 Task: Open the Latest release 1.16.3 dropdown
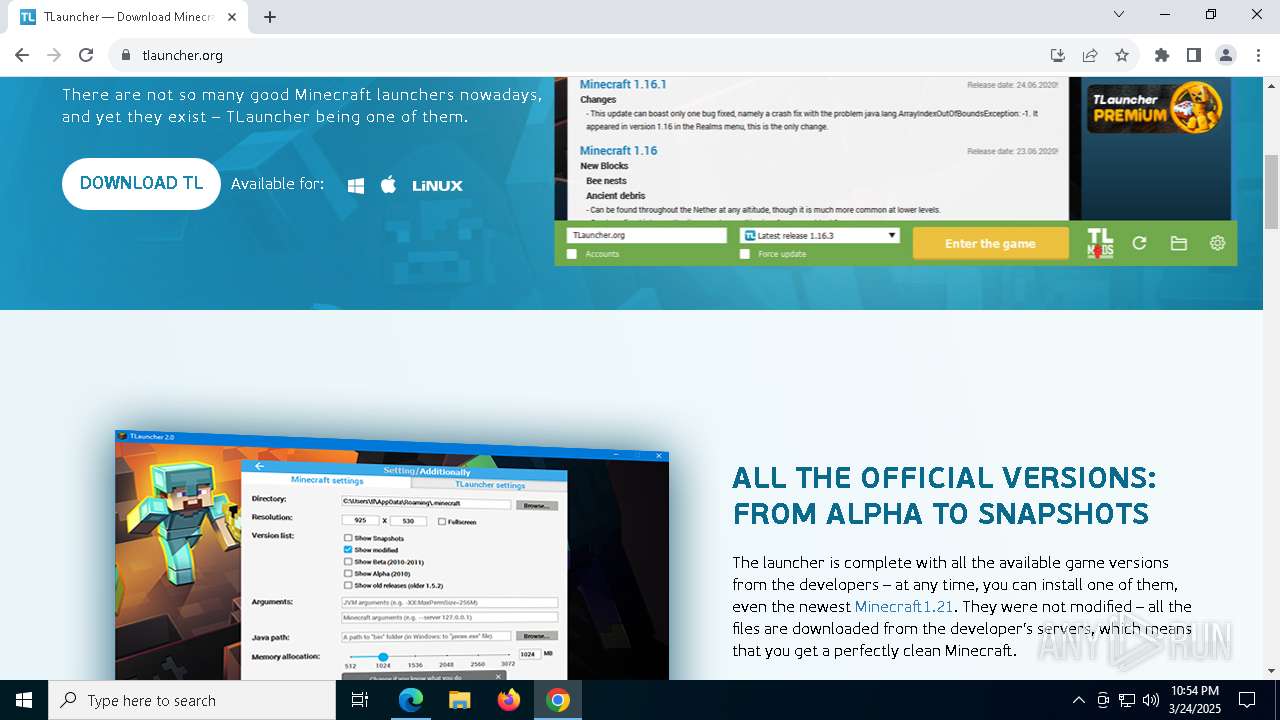pos(820,235)
